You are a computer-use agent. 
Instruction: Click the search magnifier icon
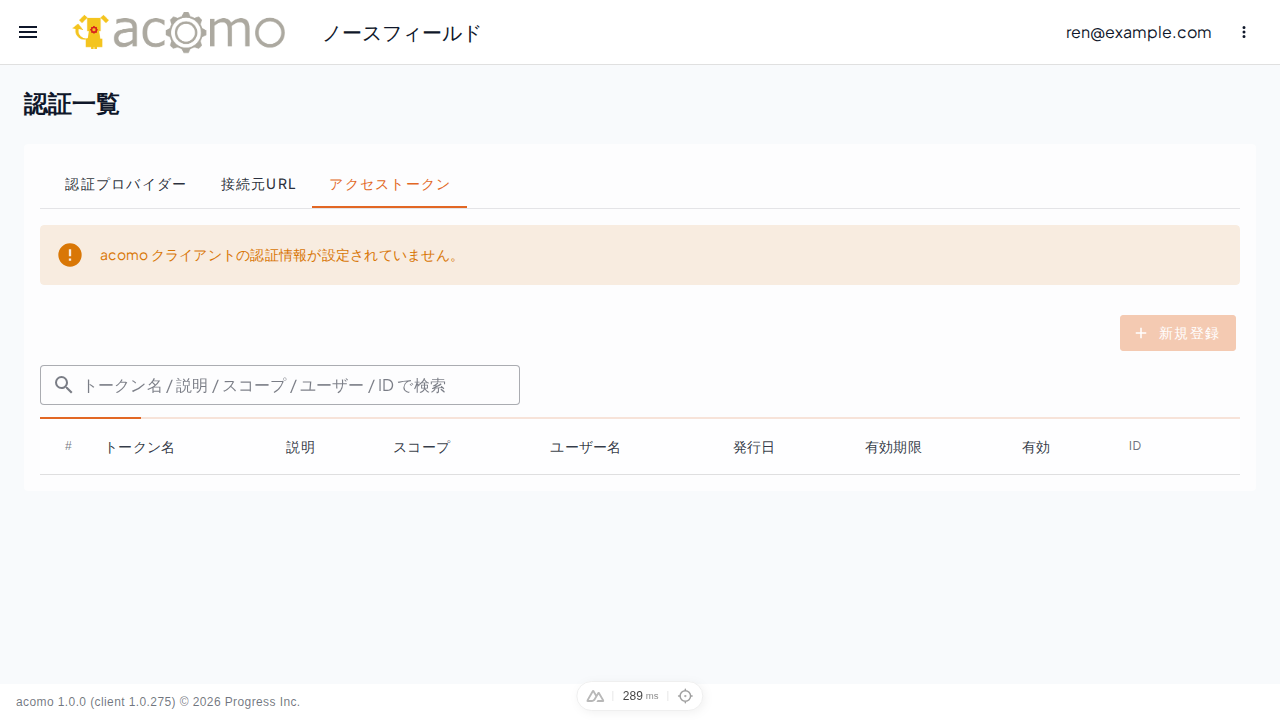click(x=63, y=385)
